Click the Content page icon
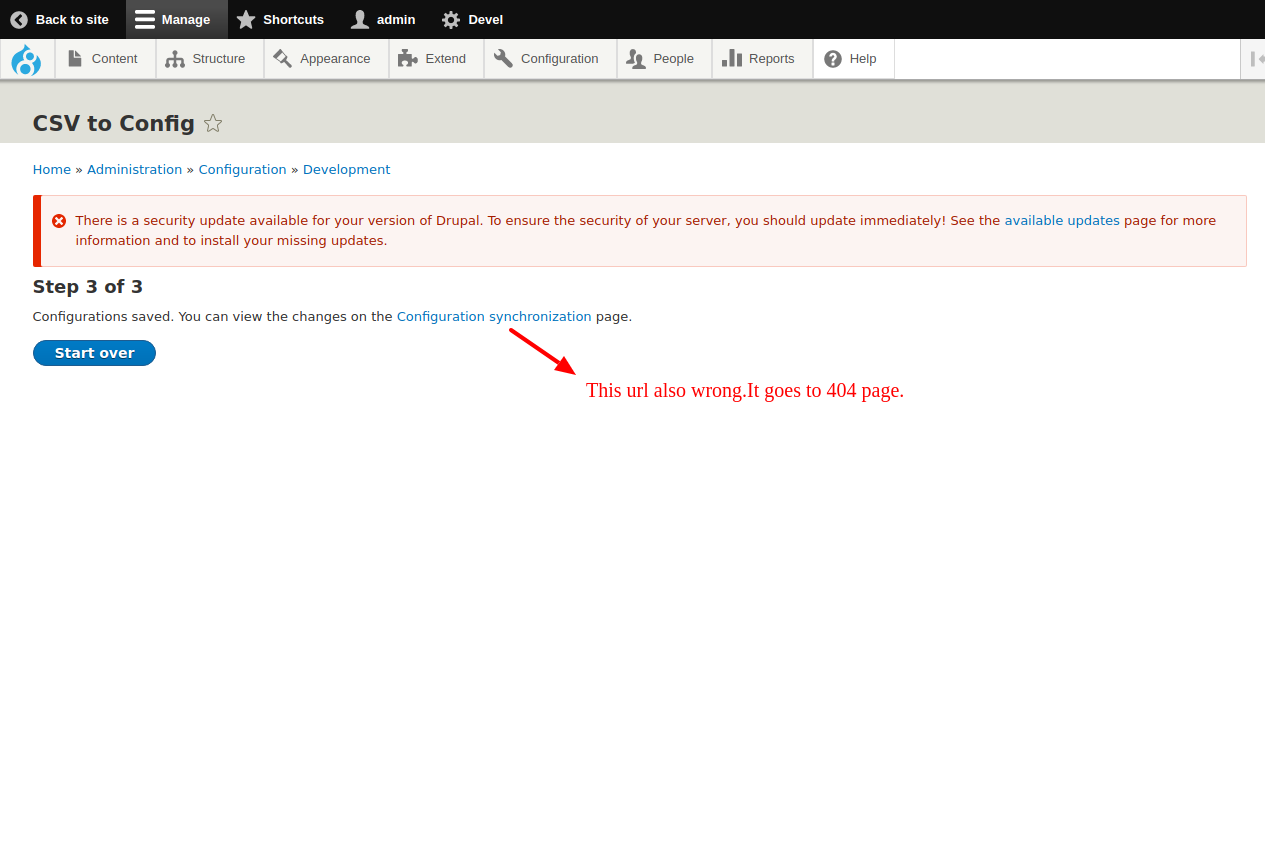 [75, 59]
